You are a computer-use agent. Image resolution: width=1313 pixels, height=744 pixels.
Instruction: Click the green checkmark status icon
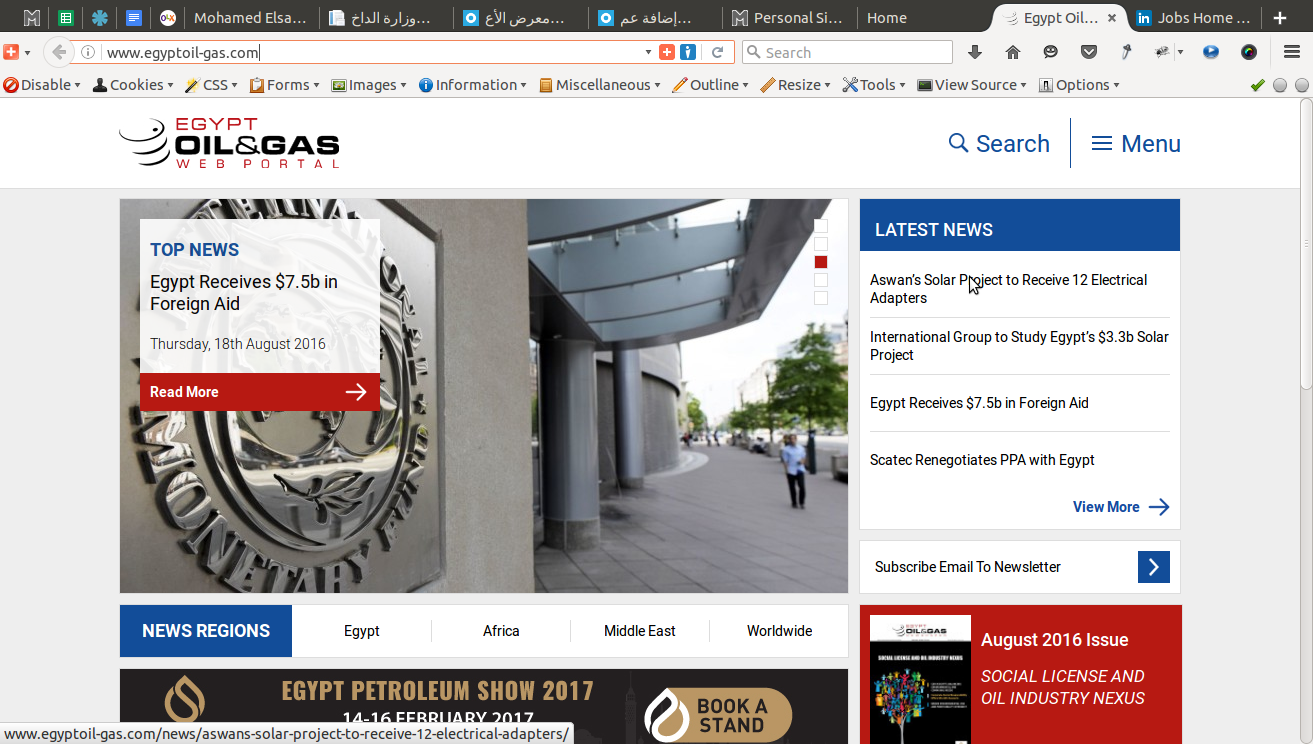(1257, 85)
